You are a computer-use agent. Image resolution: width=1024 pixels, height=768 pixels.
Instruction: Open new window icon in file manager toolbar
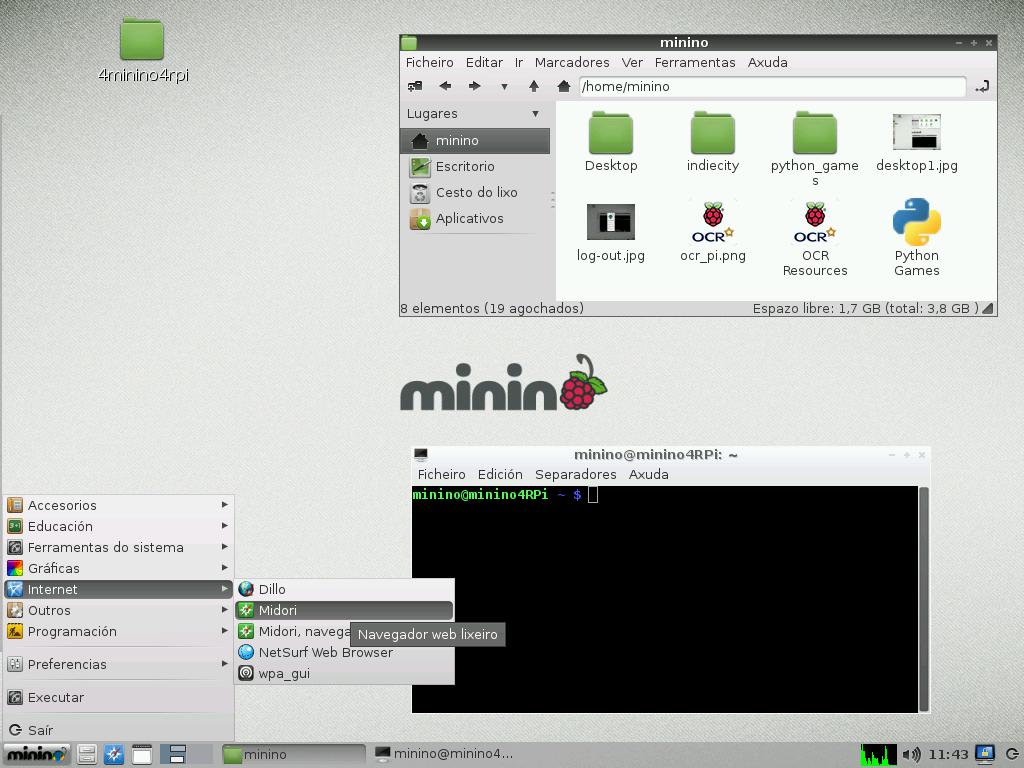(415, 86)
